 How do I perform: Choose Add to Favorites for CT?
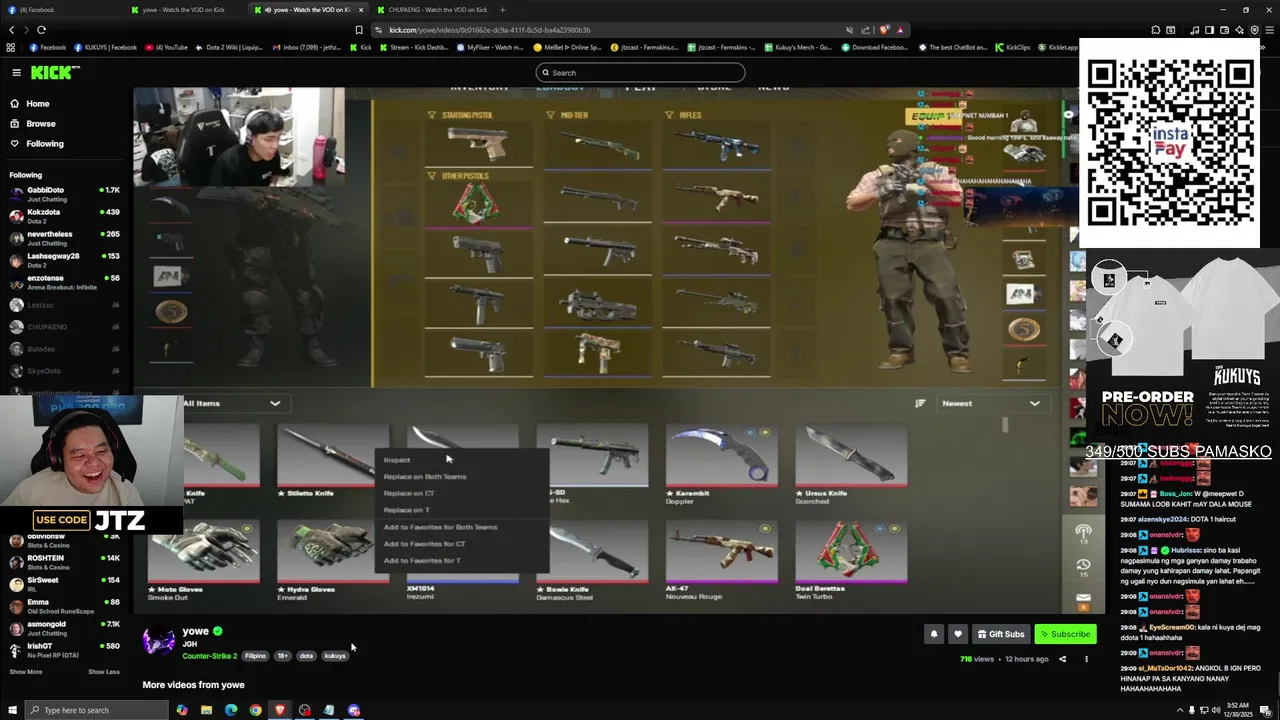[424, 544]
